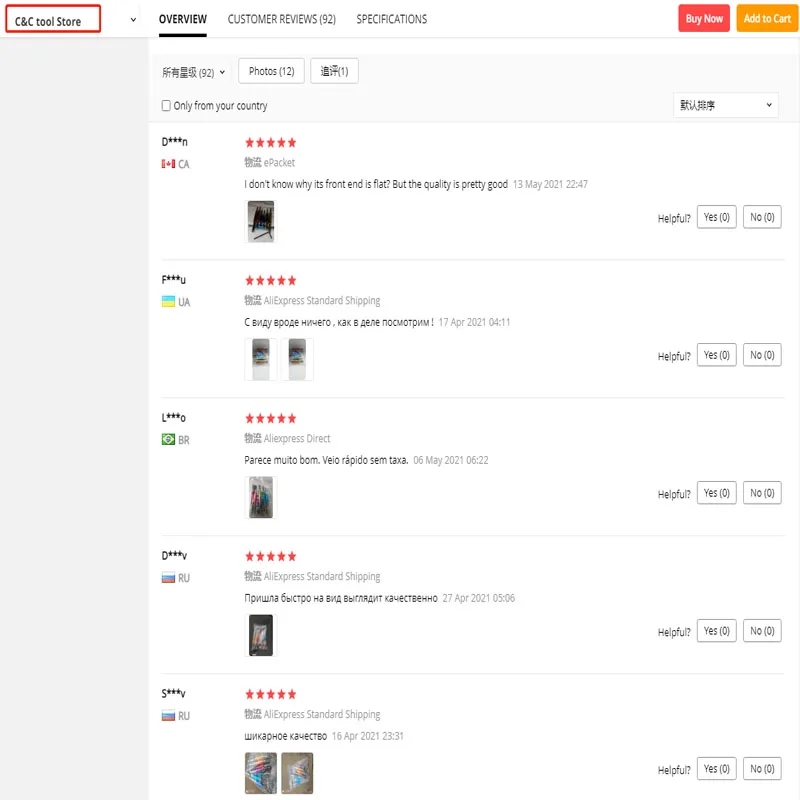Click the Ukraine flag icon beside F***u
Viewport: 800px width, 800px height.
click(168, 302)
